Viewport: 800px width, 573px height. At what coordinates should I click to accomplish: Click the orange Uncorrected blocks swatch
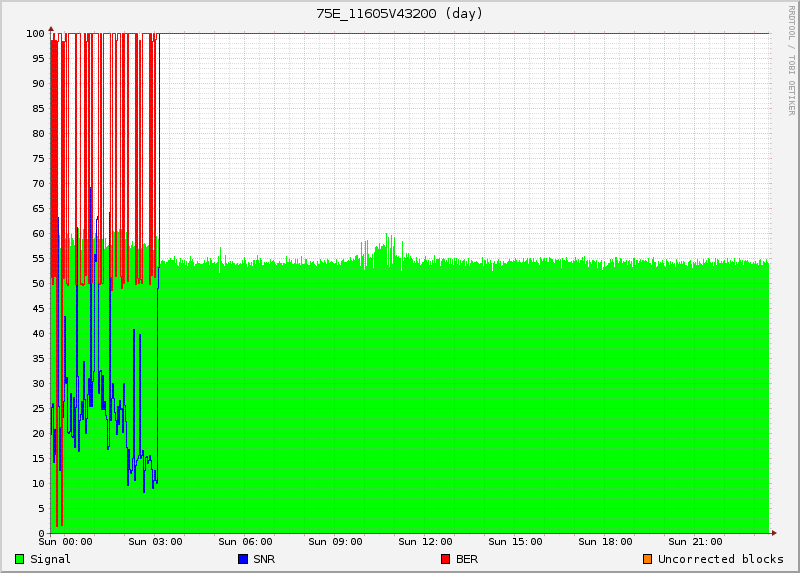(647, 559)
